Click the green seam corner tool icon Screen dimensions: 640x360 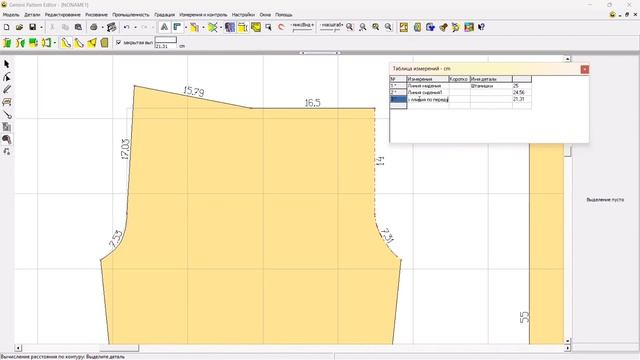177,27
